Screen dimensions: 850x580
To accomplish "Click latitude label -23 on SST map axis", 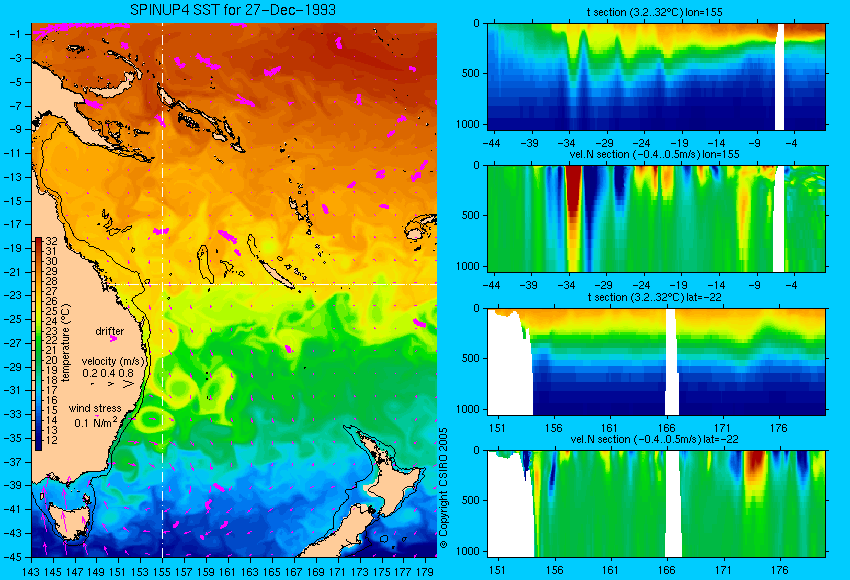I will point(13,295).
